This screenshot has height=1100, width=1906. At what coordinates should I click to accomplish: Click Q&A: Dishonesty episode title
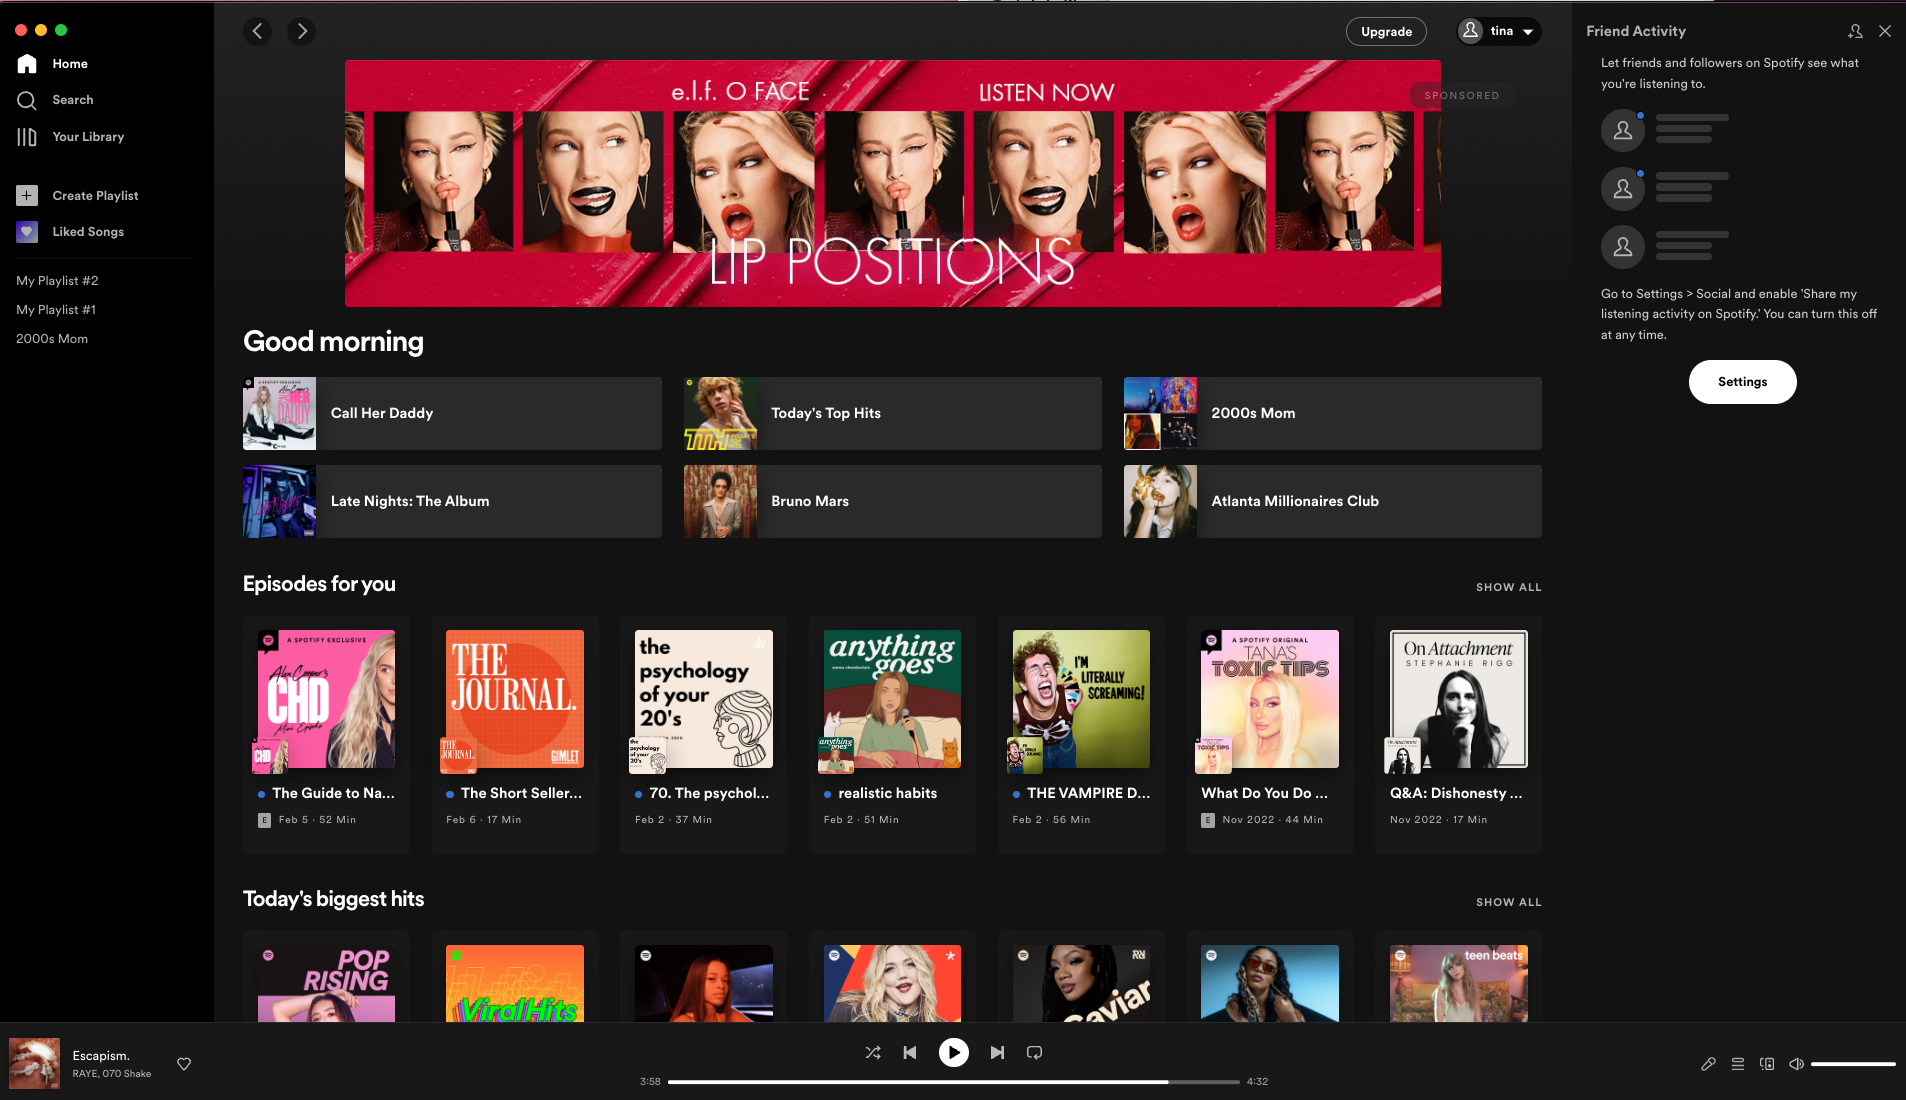(x=1456, y=793)
